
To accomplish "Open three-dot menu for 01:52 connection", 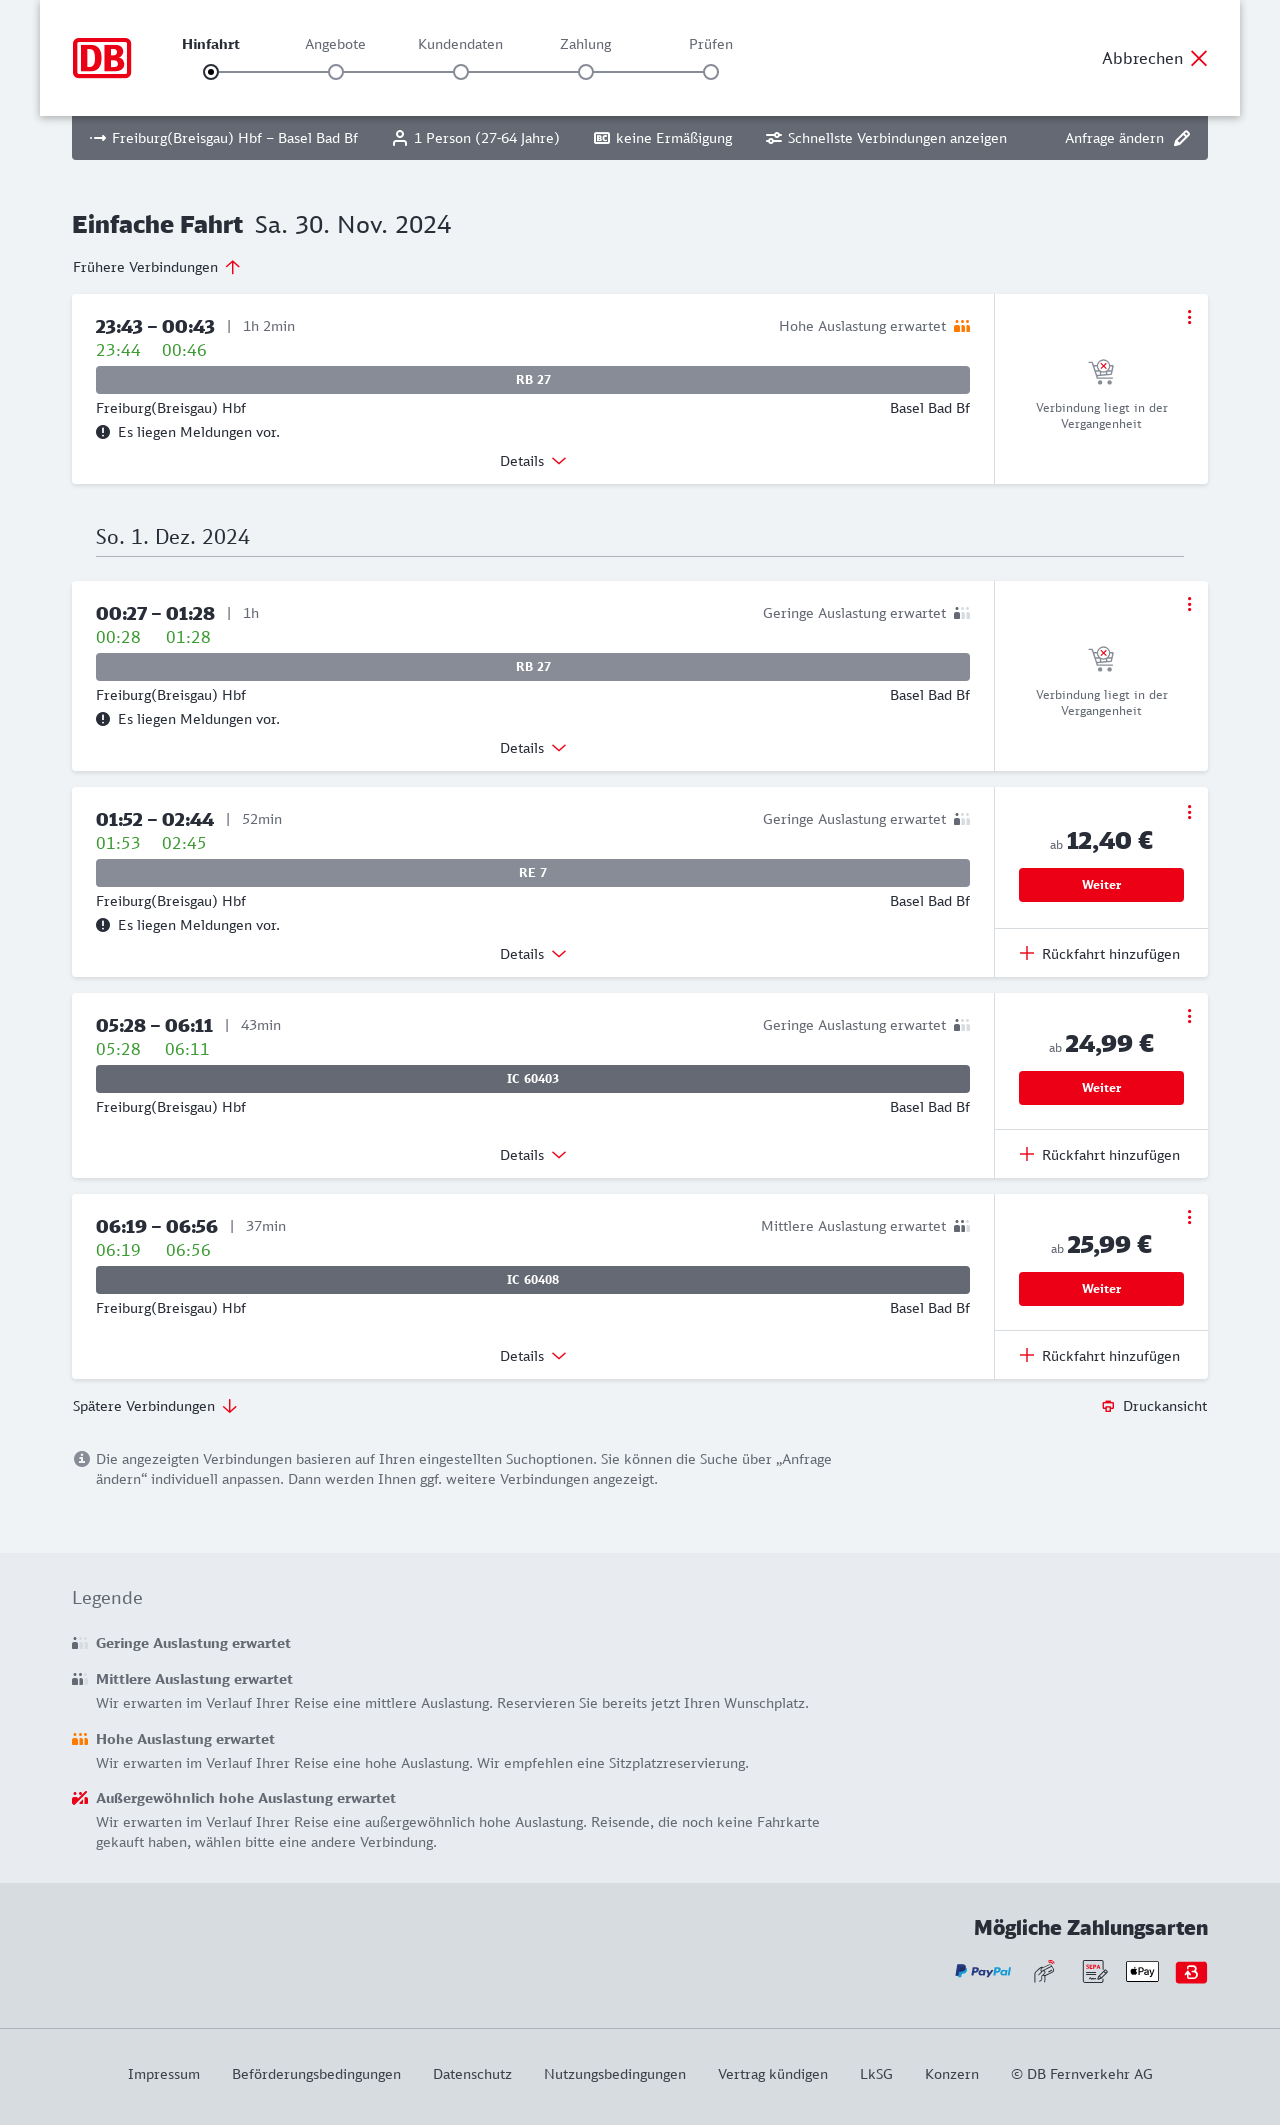I will [1189, 812].
